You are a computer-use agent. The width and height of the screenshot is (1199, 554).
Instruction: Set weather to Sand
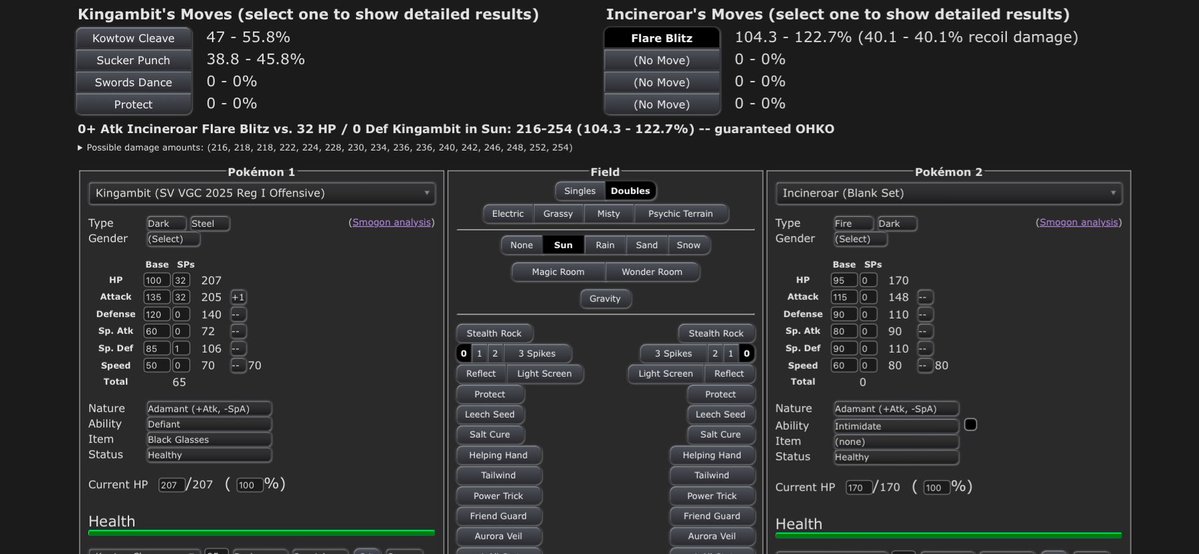[x=647, y=245]
